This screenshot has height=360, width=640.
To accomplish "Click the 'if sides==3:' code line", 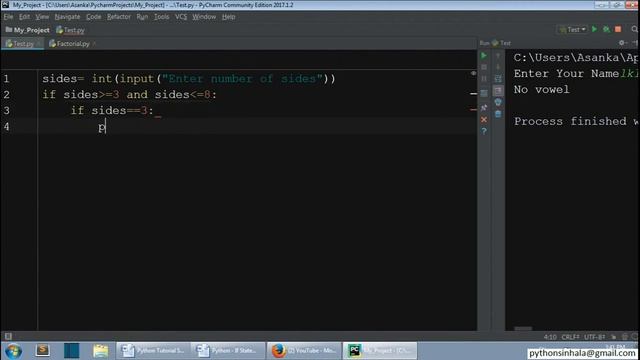I will 112,111.
